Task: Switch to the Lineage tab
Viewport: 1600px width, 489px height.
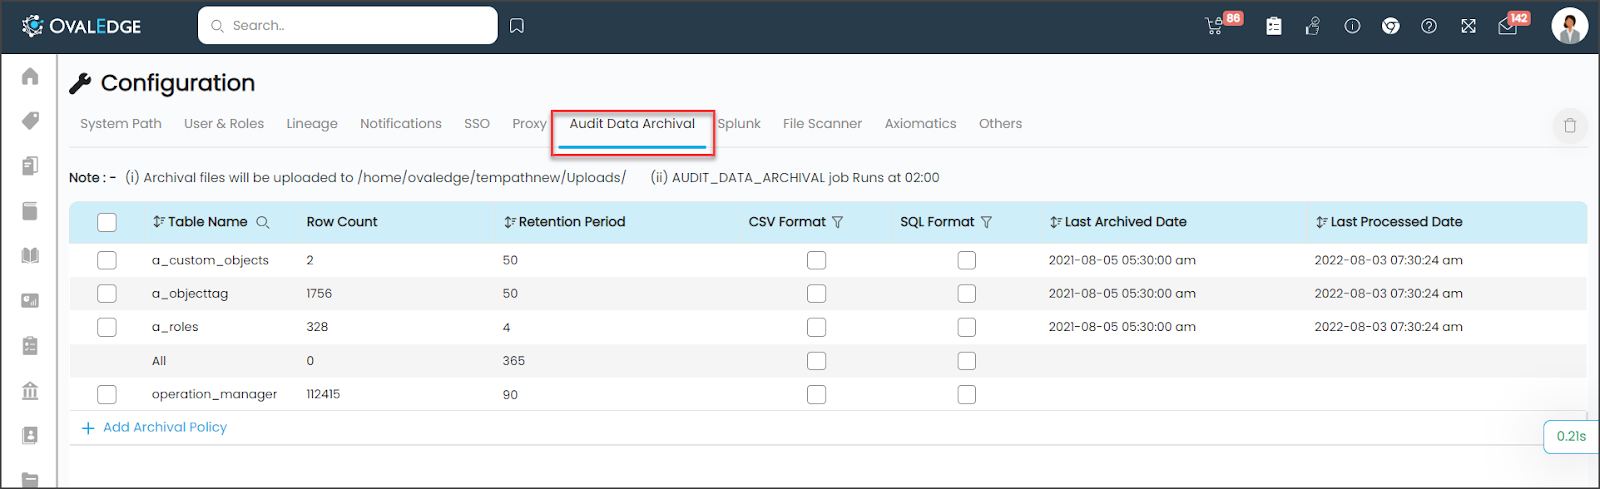Action: (312, 124)
